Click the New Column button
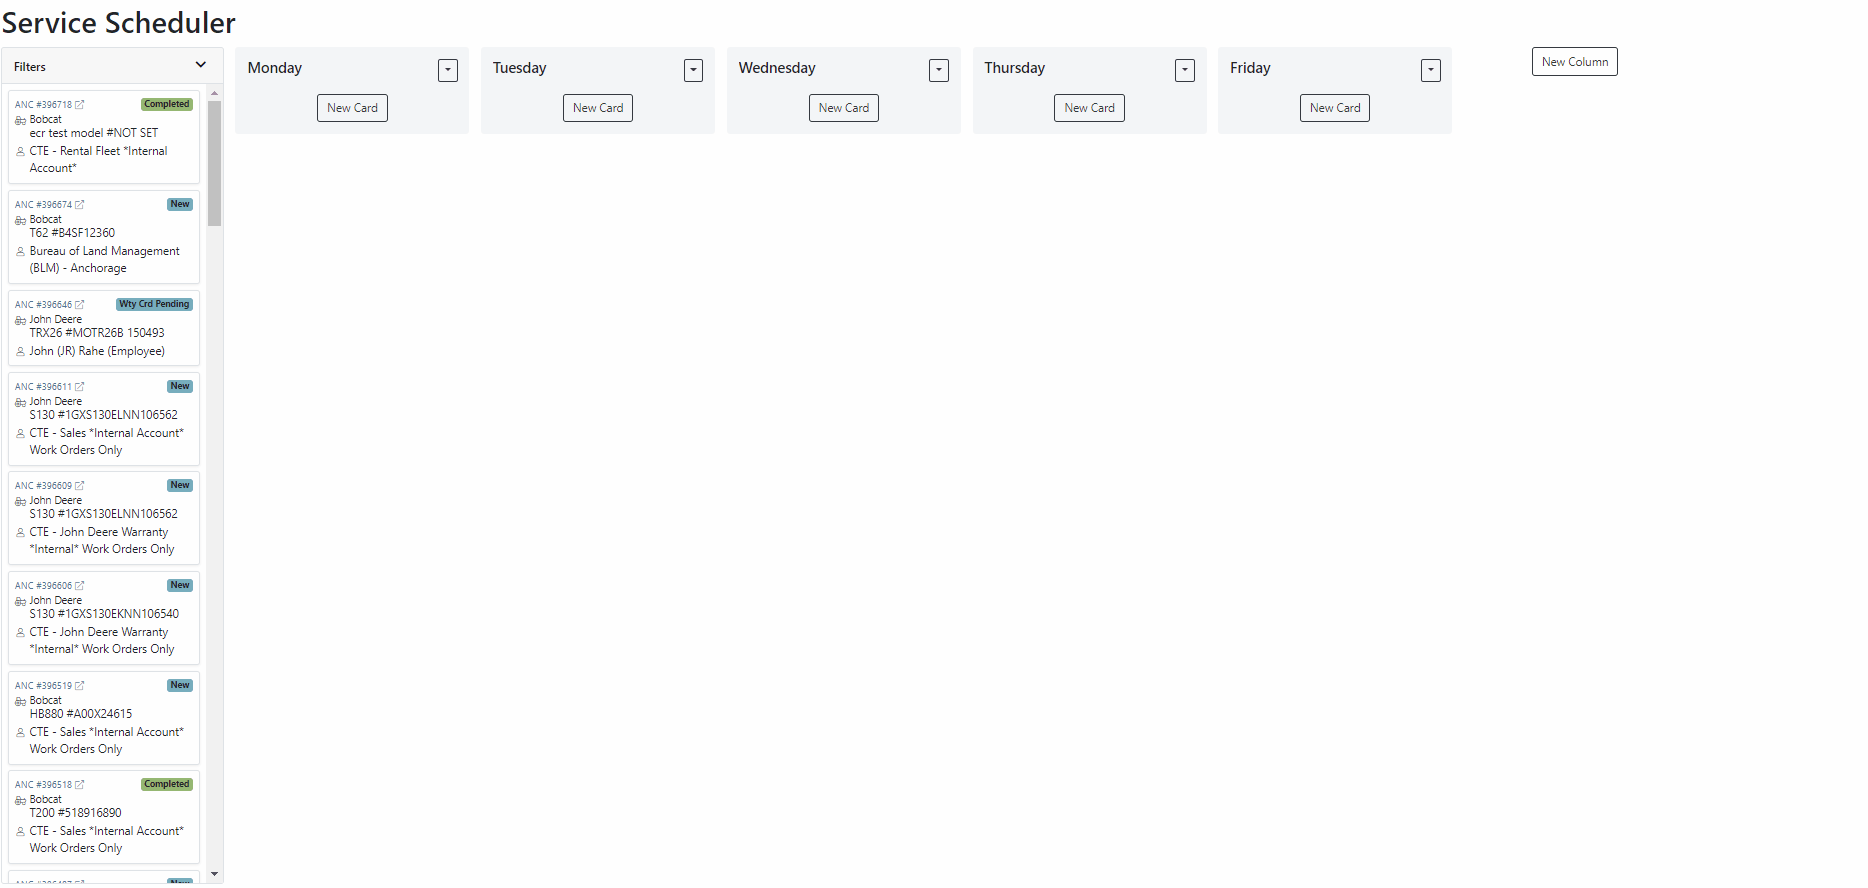This screenshot has width=1868, height=888. 1575,62
